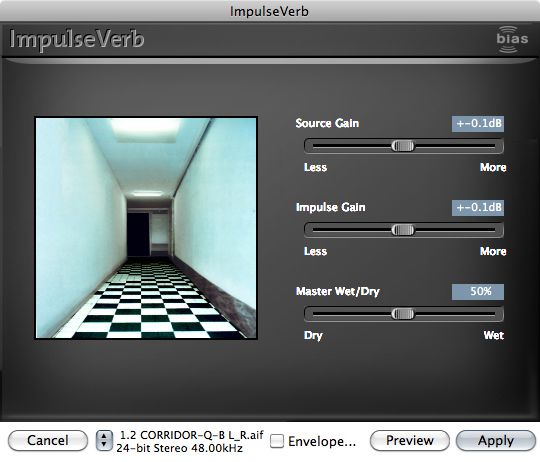Click the Source Gain slider handle
540x462 pixels.
[x=403, y=146]
